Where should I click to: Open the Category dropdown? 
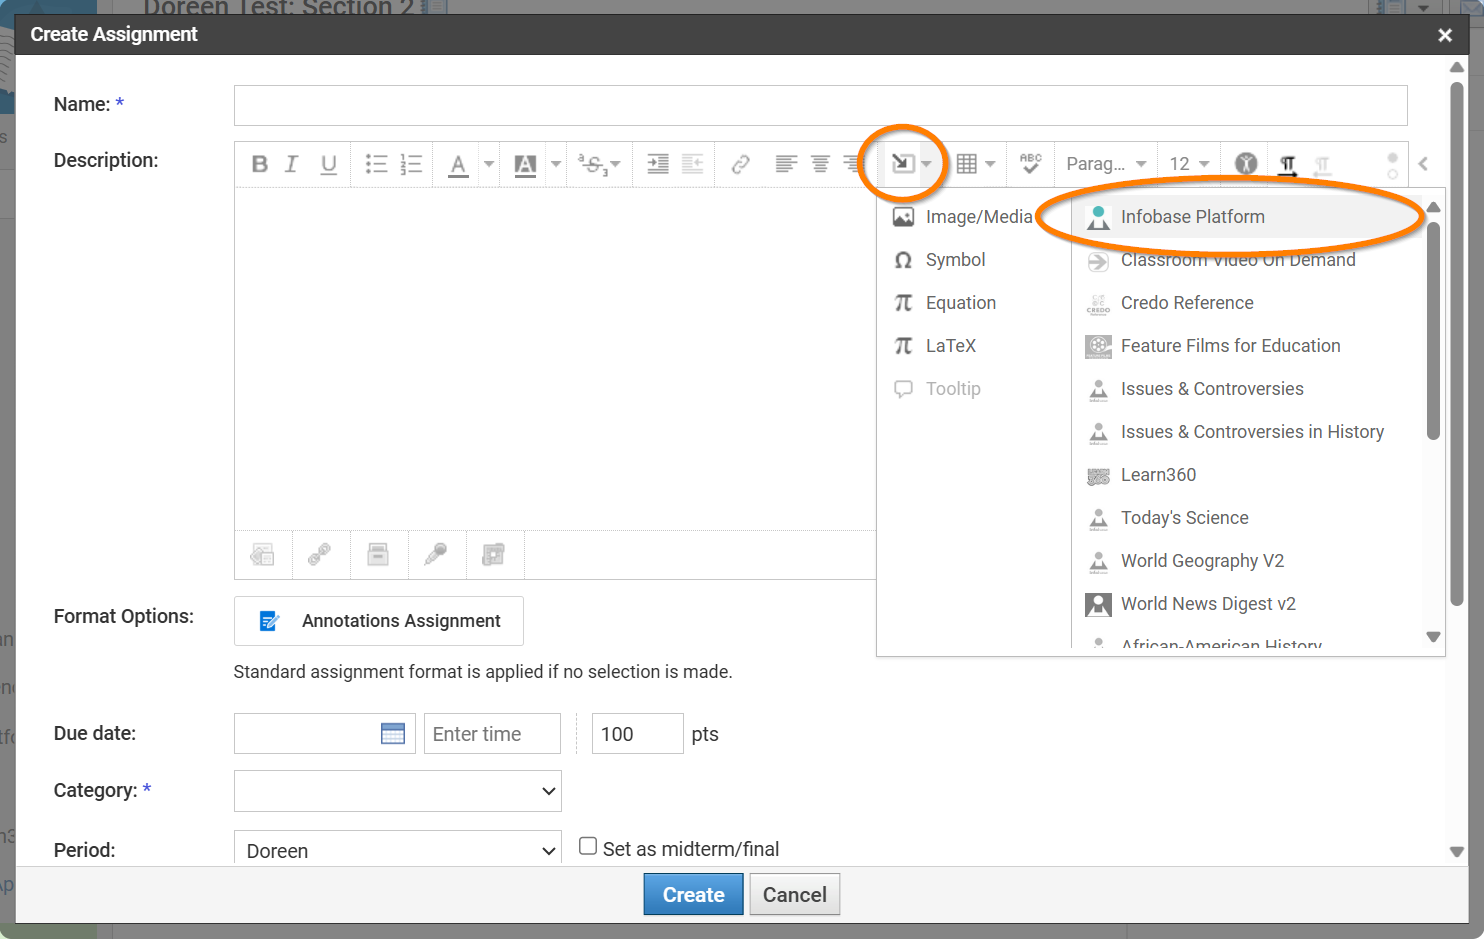click(398, 791)
